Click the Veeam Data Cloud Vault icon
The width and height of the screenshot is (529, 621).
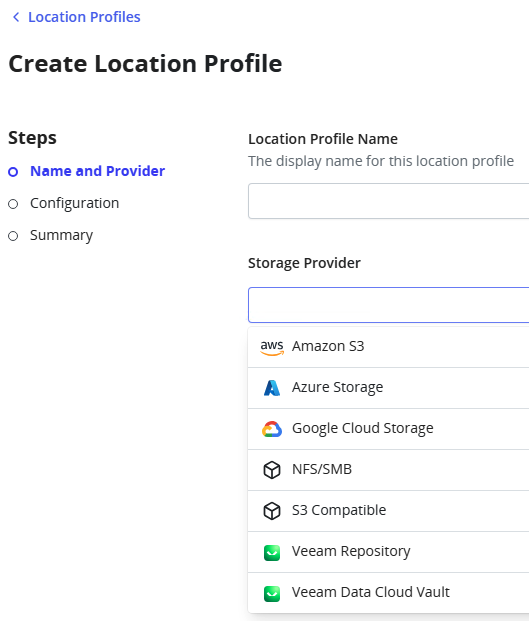point(272,593)
